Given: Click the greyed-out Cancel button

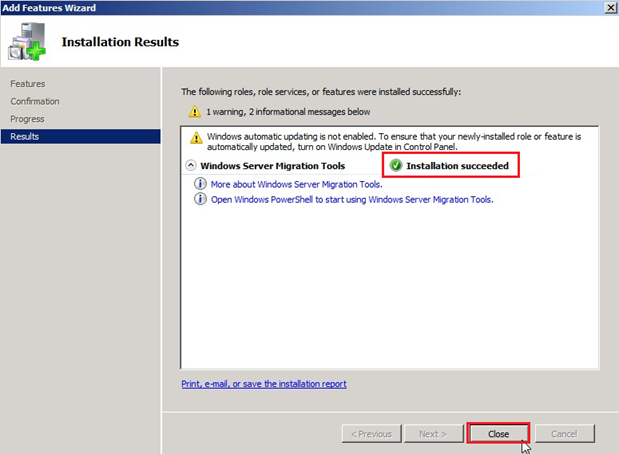Looking at the screenshot, I should click(x=564, y=434).
